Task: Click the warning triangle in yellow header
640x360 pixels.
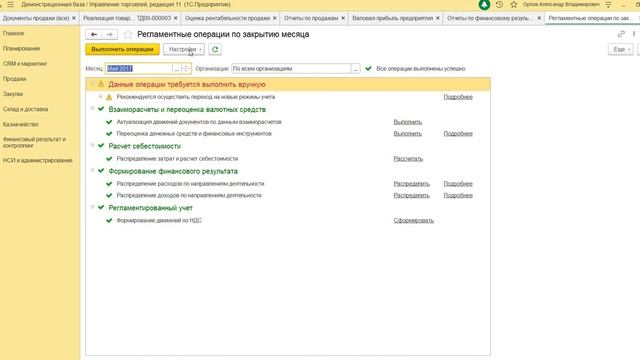Action: coord(101,84)
